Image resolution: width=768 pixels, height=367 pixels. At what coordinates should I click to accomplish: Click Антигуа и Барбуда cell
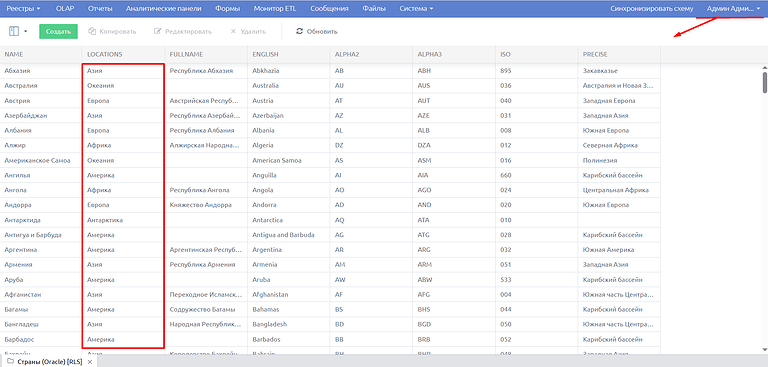(x=41, y=235)
